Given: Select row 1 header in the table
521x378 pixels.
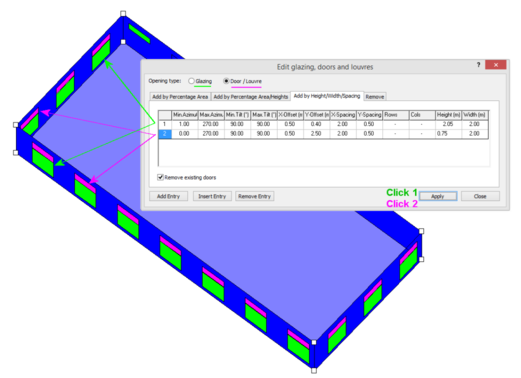Looking at the screenshot, I should 165,124.
